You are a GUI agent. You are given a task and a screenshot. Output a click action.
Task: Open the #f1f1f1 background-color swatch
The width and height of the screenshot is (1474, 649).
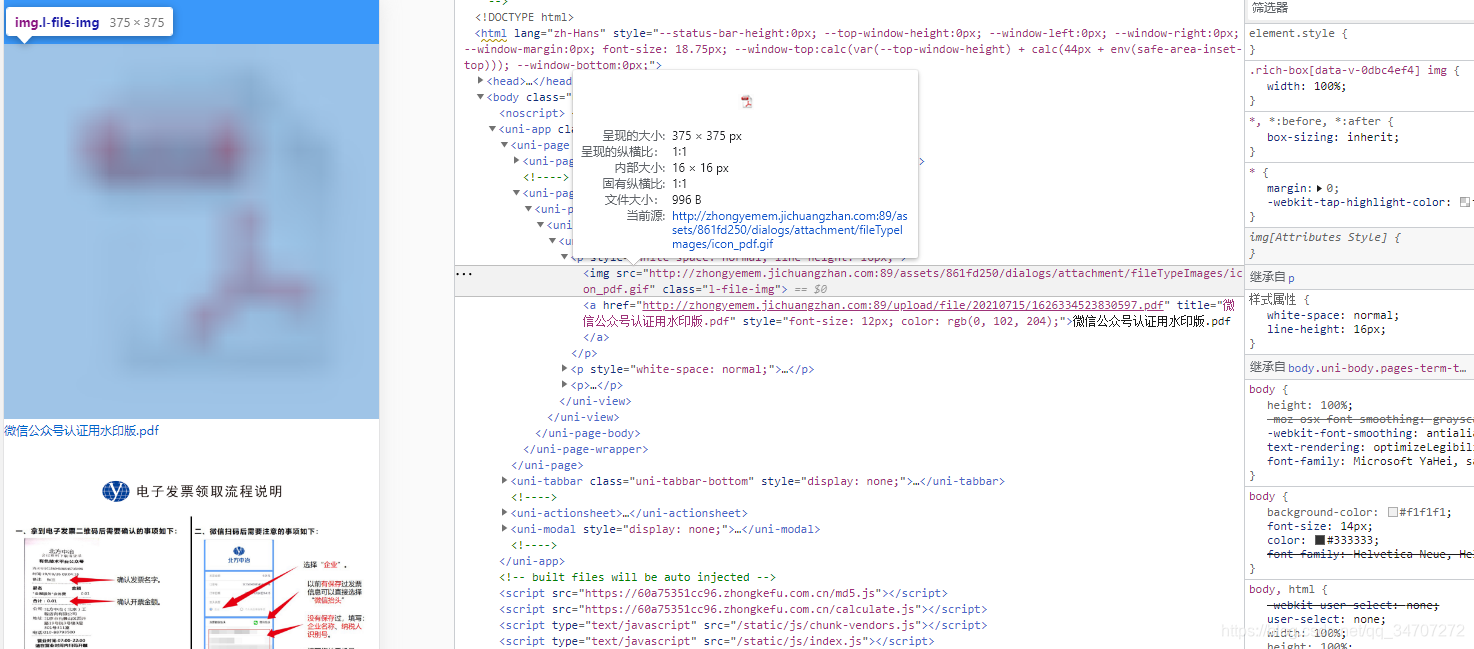(1392, 512)
